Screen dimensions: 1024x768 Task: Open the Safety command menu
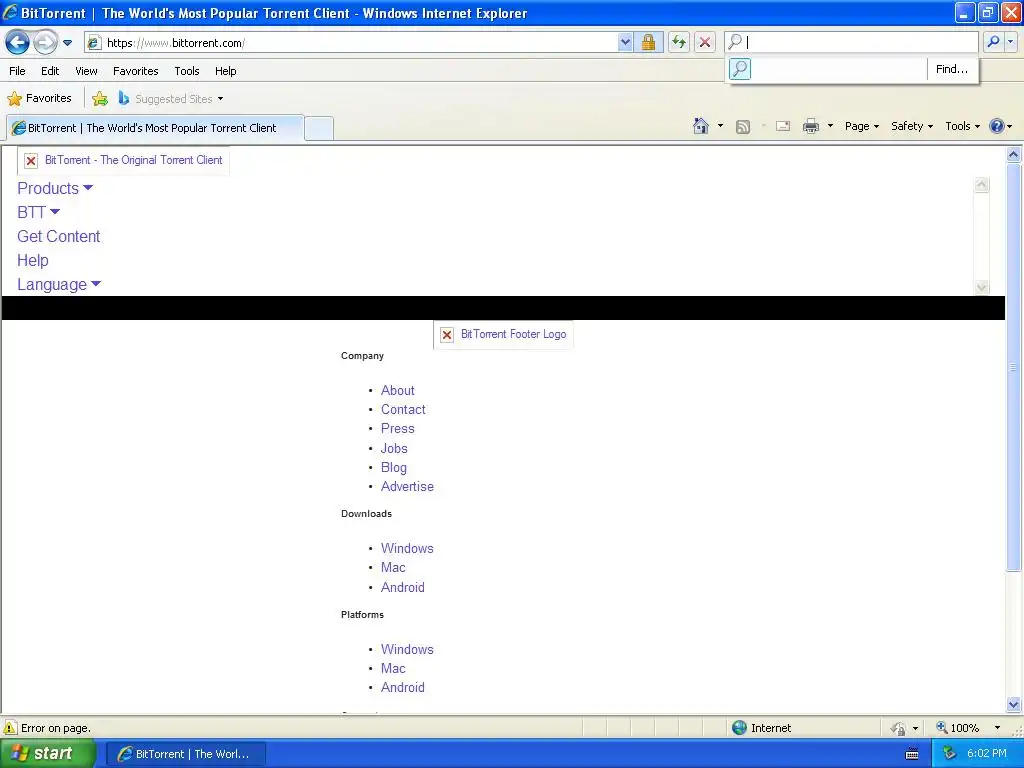point(912,126)
